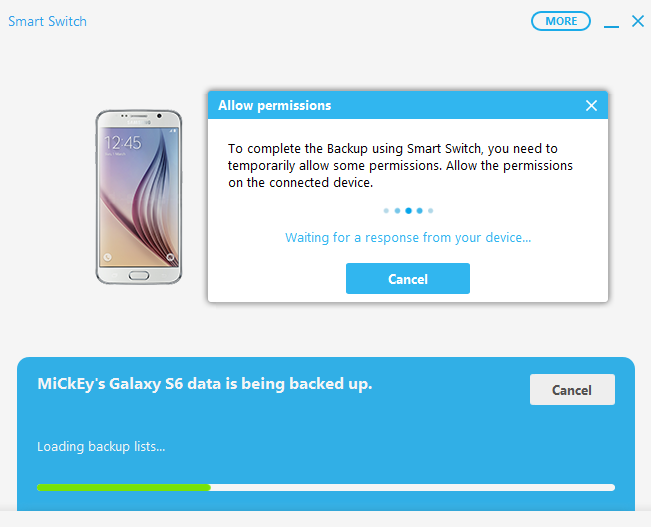
Task: Click the 12:45 clock on the phone screen
Action: pyautogui.click(x=123, y=143)
